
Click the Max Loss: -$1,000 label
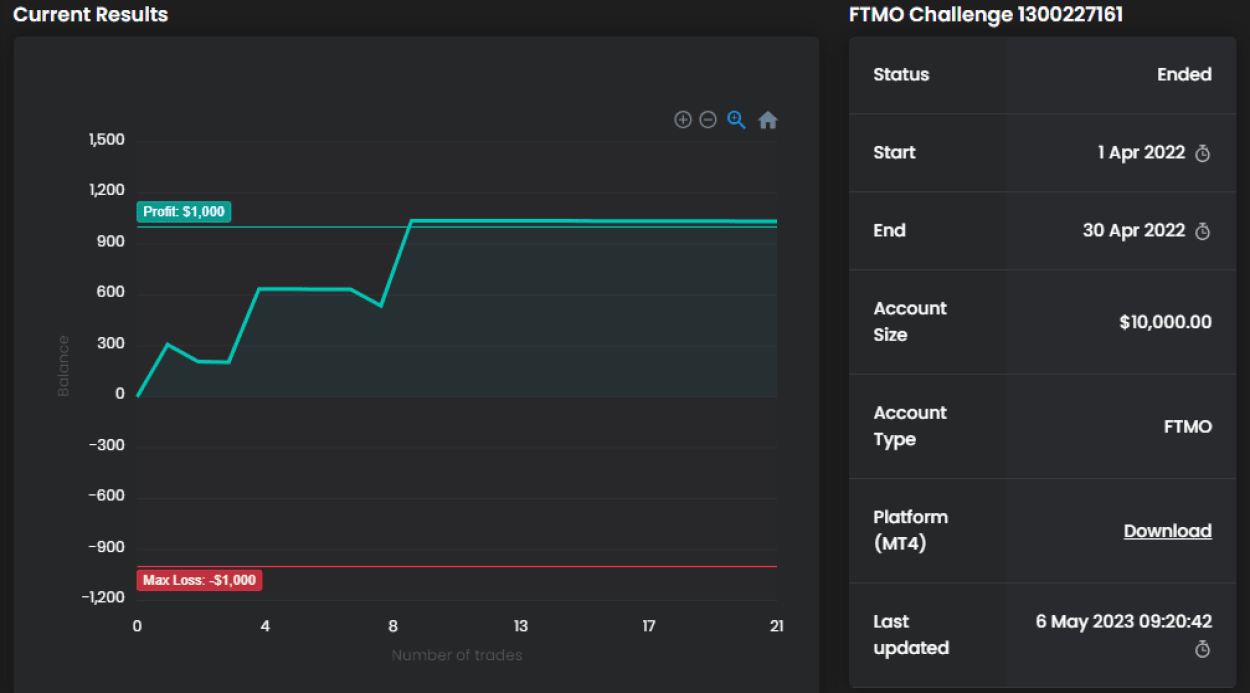pos(199,580)
